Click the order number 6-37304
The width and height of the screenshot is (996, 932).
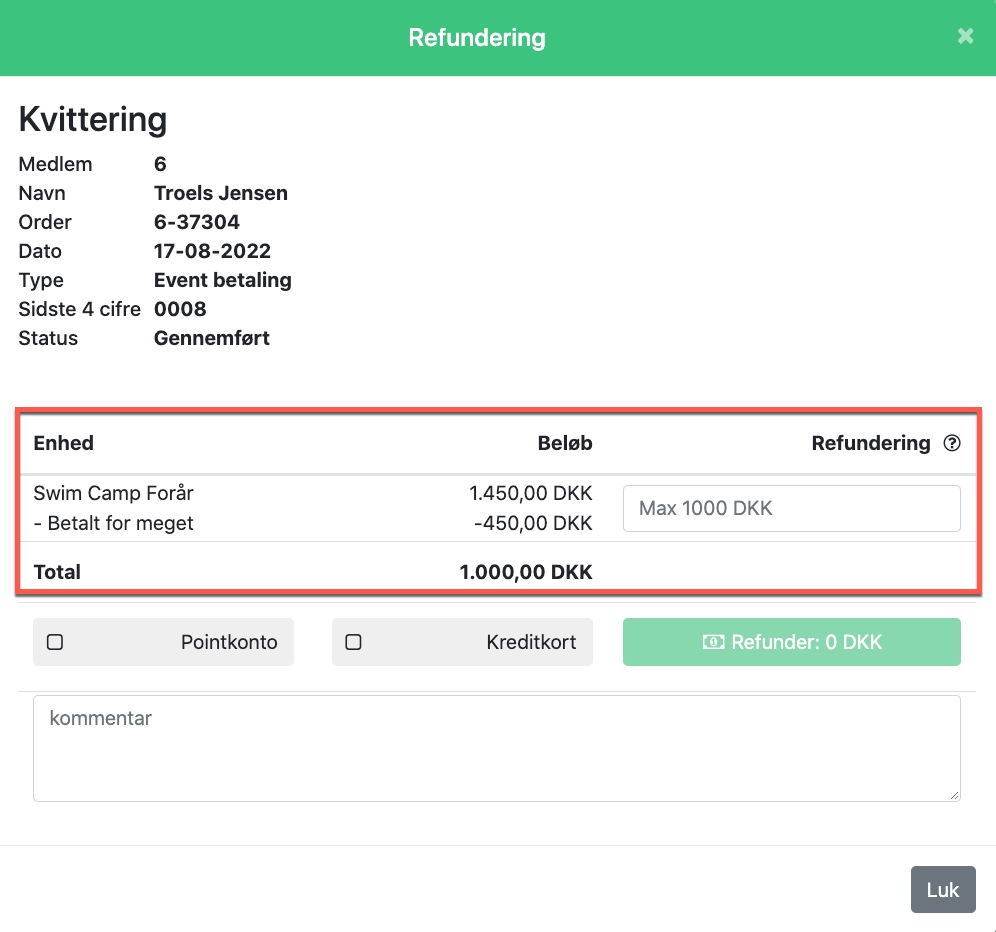click(196, 222)
